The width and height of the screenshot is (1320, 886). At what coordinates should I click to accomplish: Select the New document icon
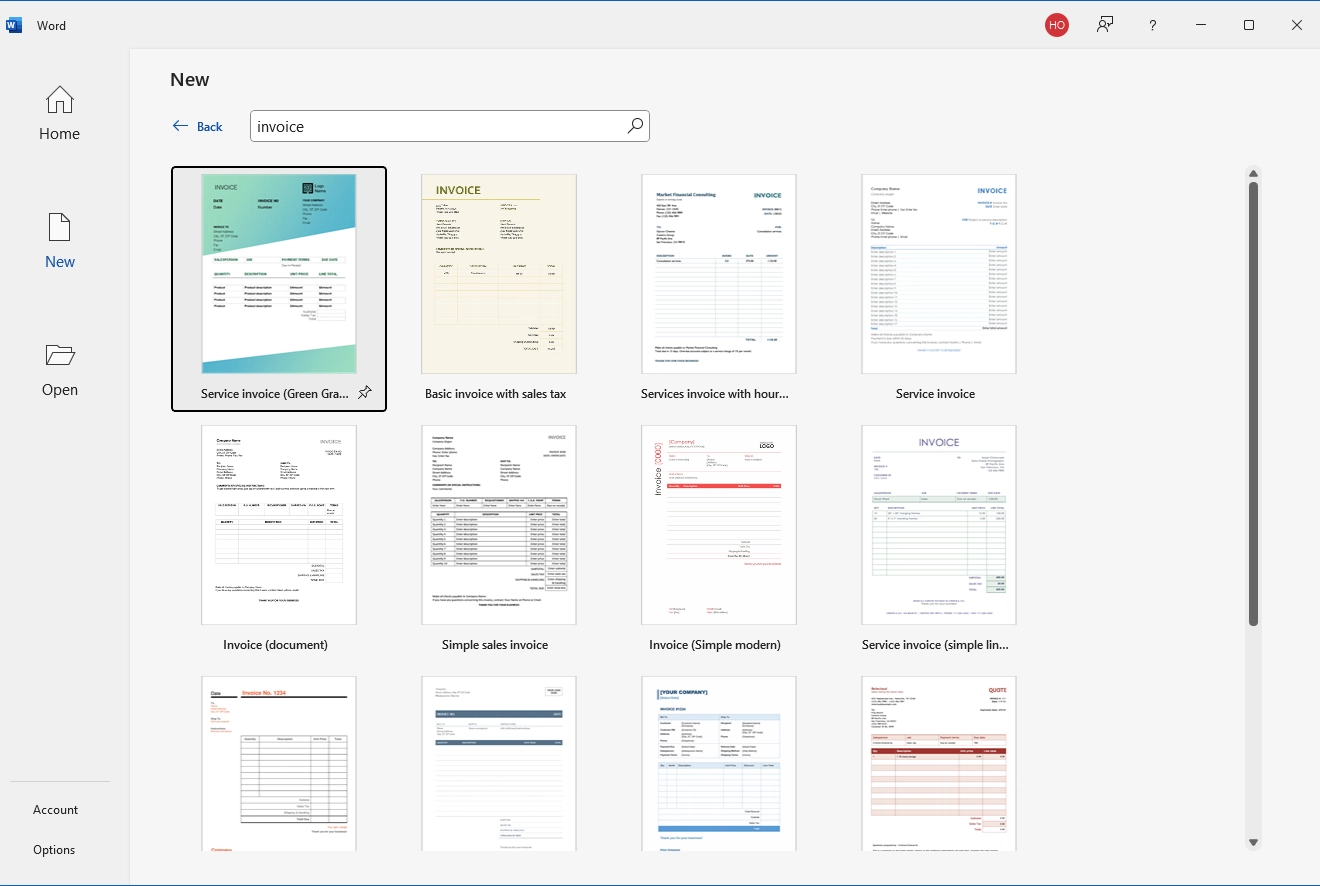click(x=59, y=228)
